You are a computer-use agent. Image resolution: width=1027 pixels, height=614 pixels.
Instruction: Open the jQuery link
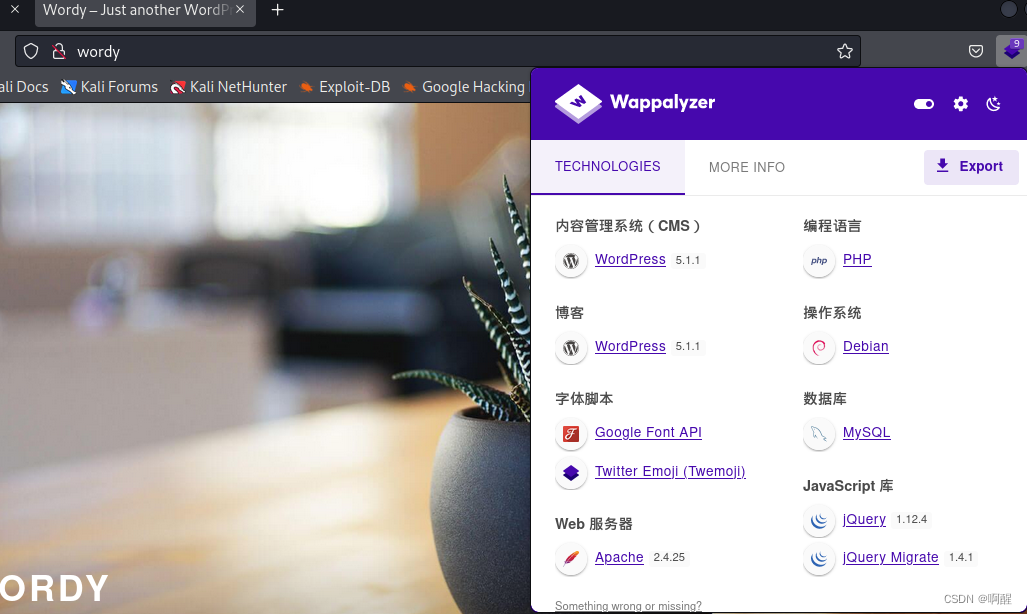click(x=864, y=520)
